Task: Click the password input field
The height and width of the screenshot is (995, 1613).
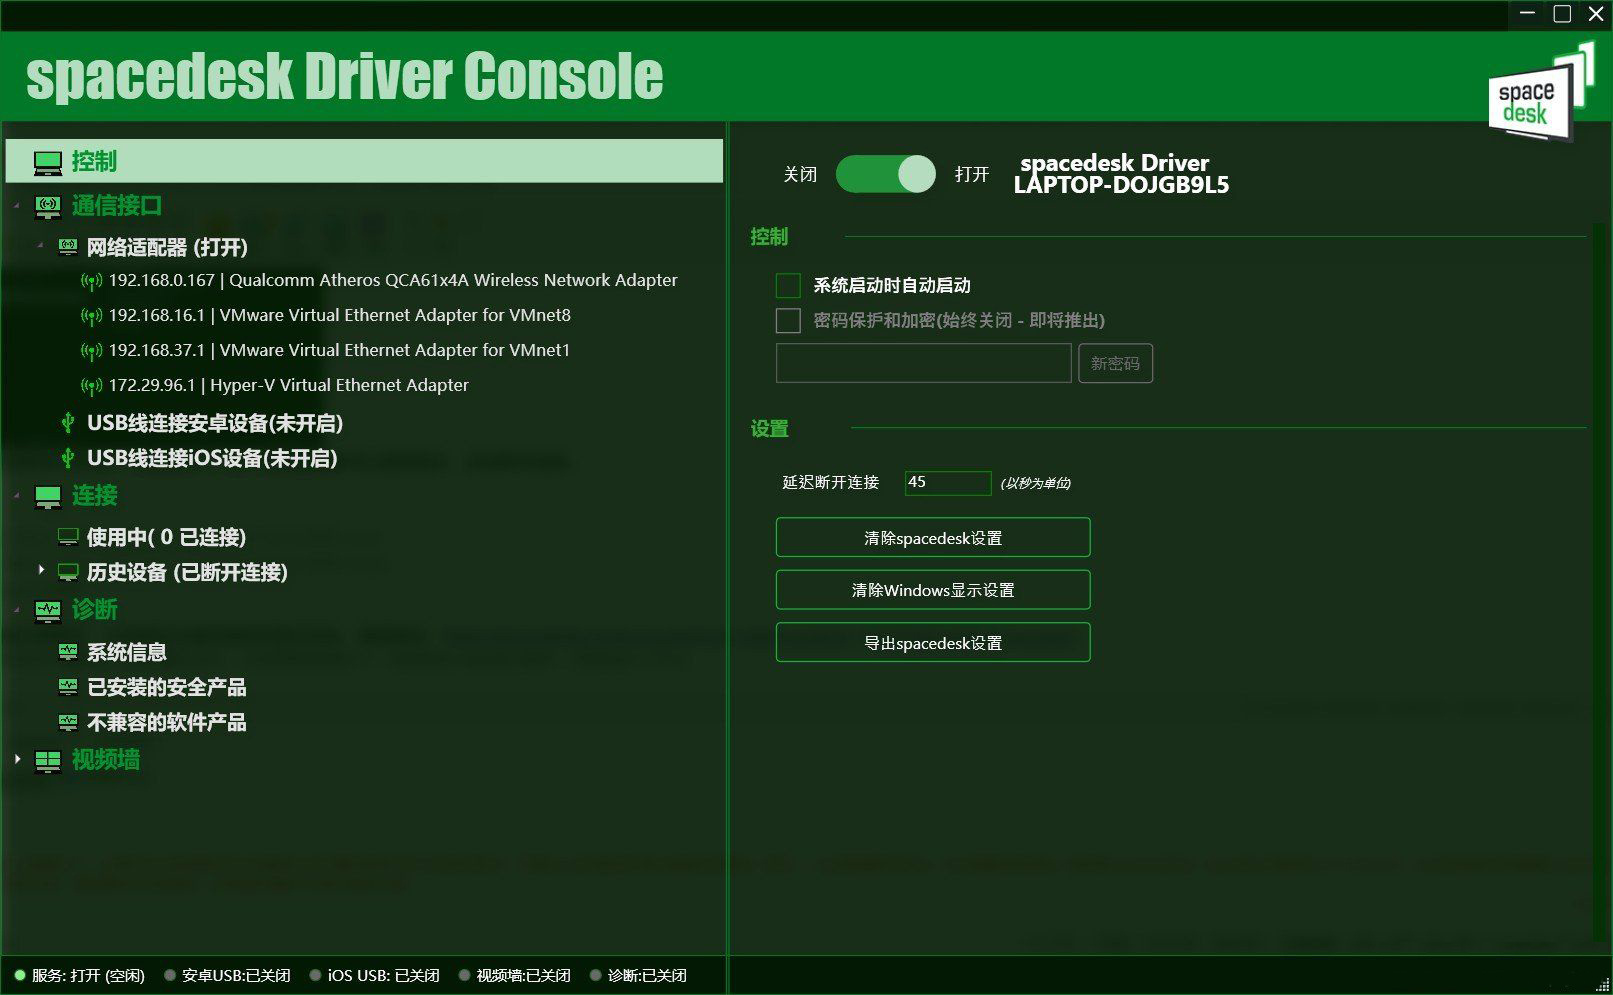Action: (923, 363)
